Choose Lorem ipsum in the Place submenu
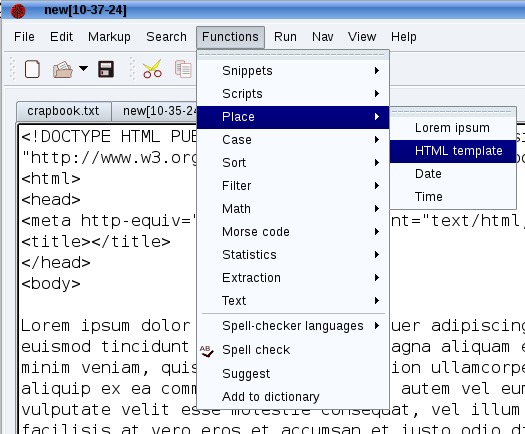This screenshot has width=525, height=434. [x=453, y=128]
